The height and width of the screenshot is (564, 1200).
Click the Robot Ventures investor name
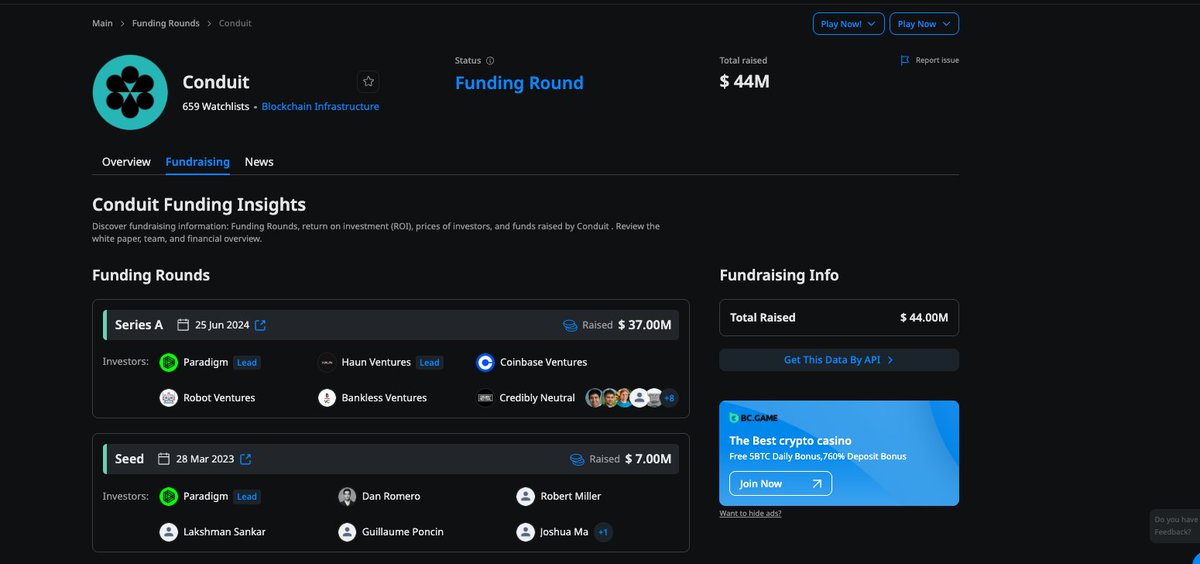point(219,398)
